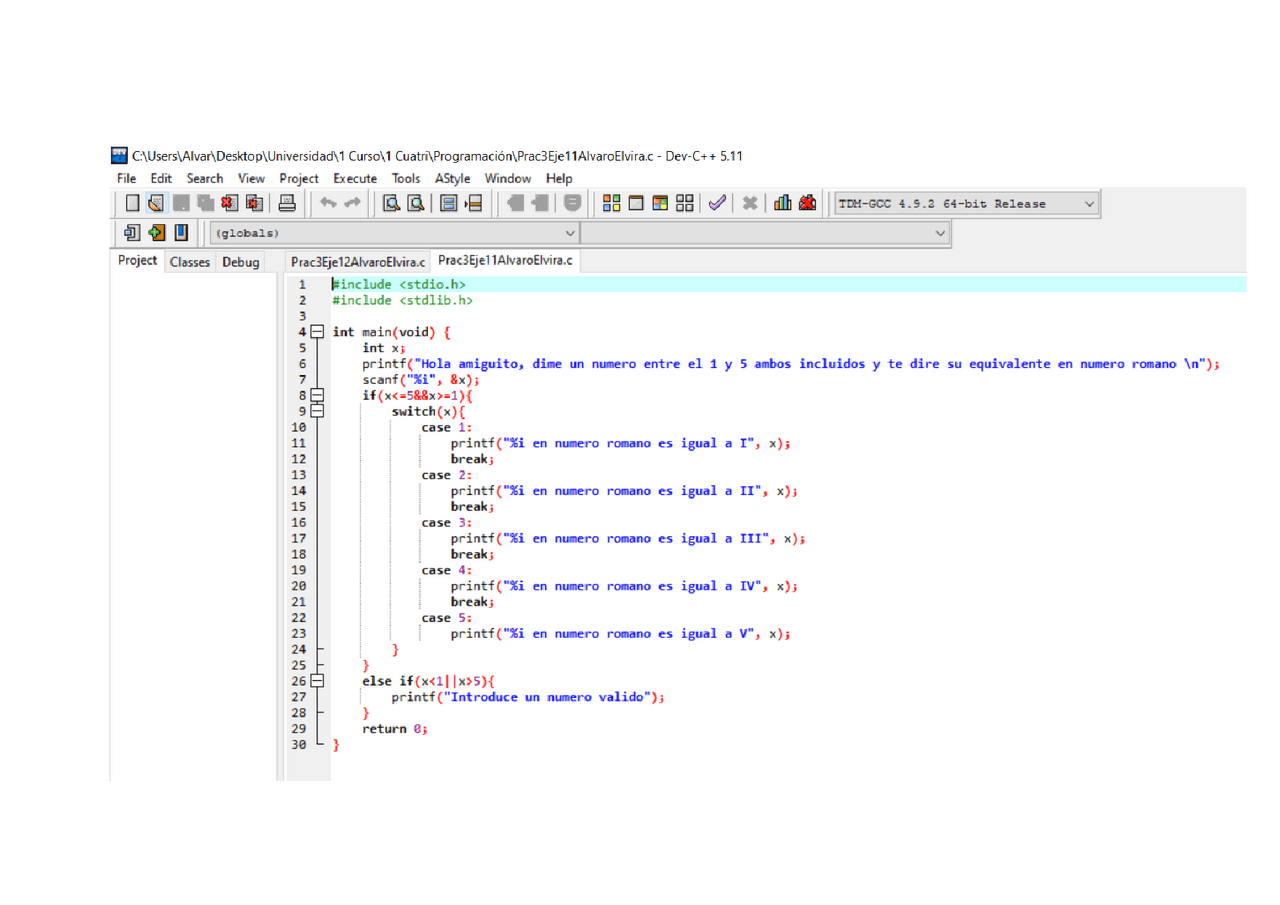Click the syntax check checkmark icon
This screenshot has height=905, width=1280.
coord(716,202)
